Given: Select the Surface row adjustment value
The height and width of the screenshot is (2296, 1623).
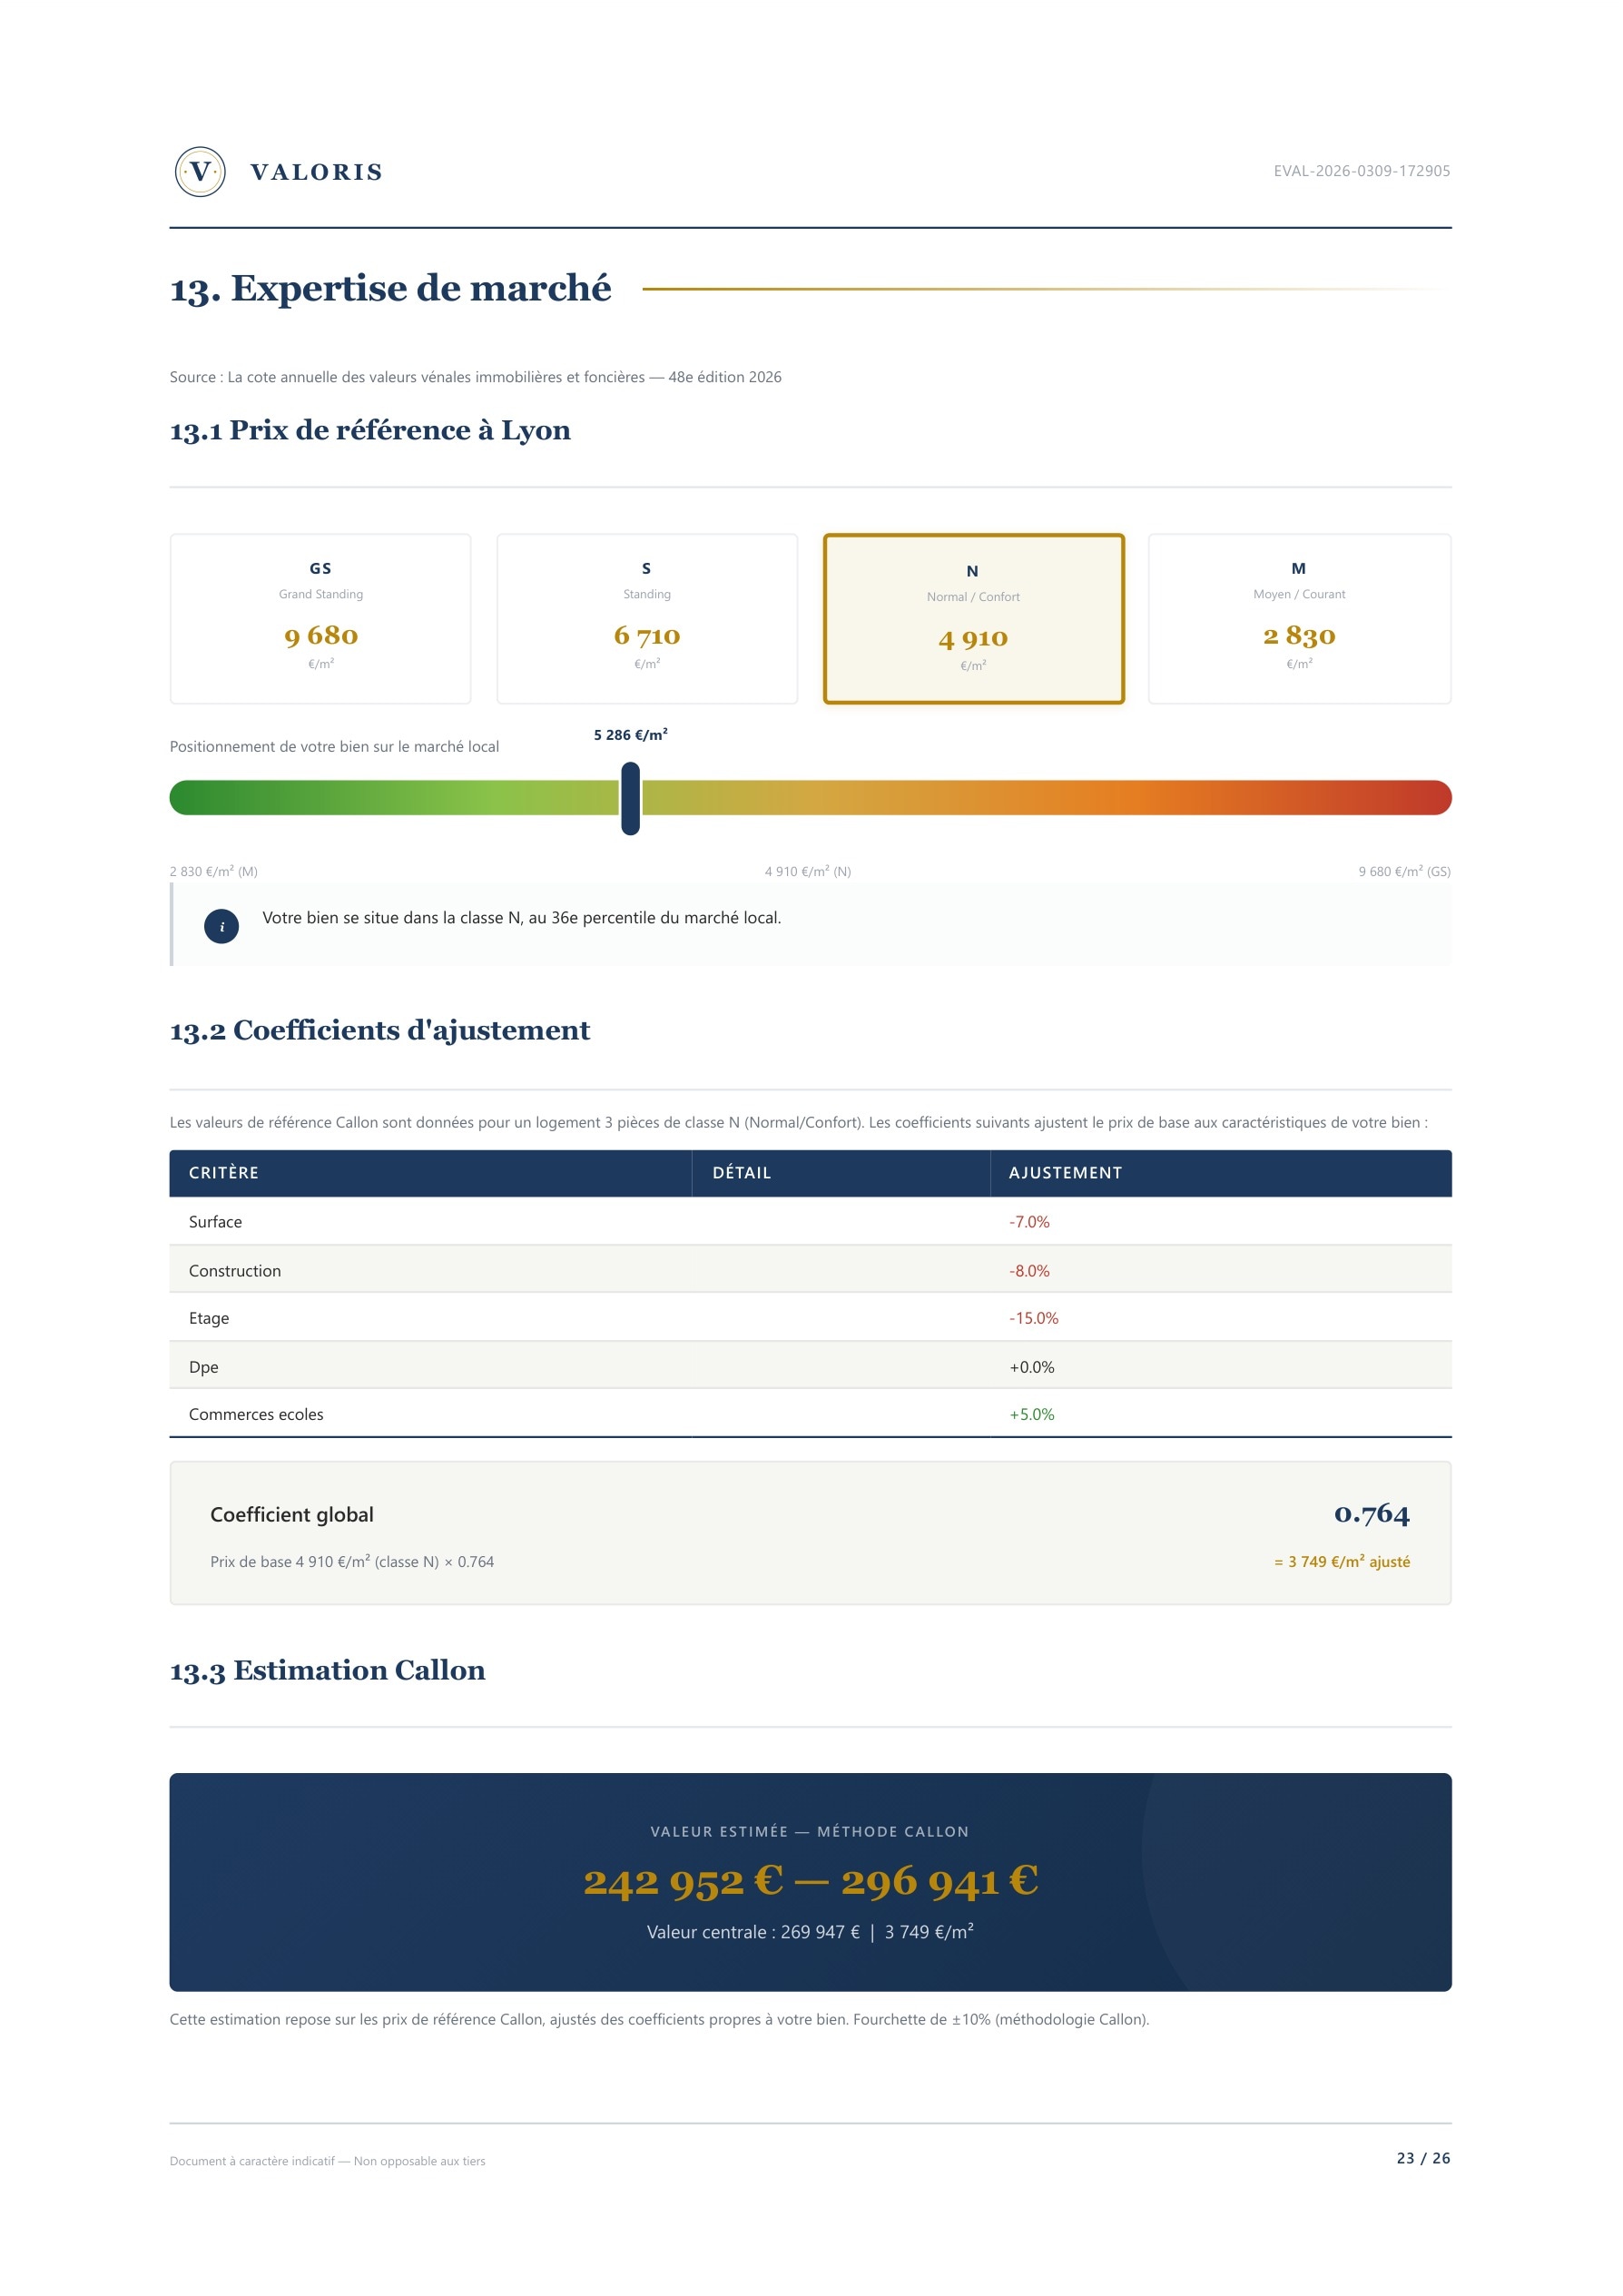Looking at the screenshot, I should (x=1029, y=1222).
